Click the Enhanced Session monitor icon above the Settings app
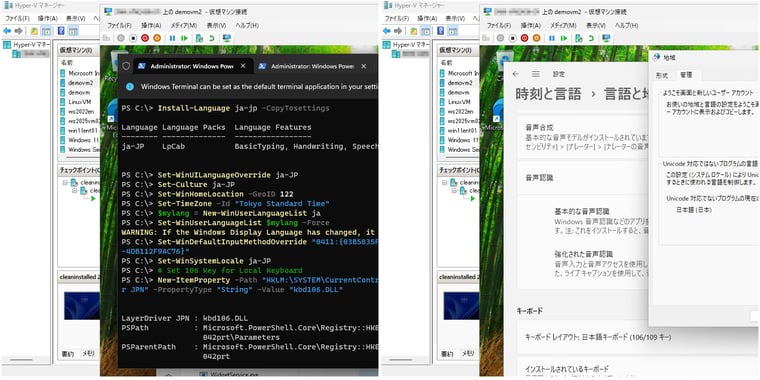This screenshot has height=380, width=760. (606, 38)
